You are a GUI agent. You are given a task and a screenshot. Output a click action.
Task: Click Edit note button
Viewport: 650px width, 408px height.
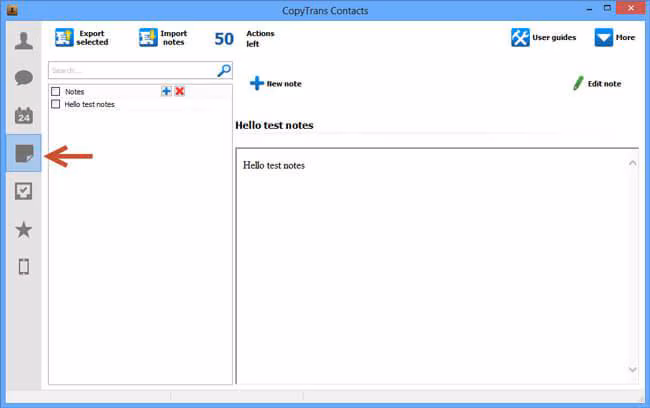pyautogui.click(x=597, y=83)
